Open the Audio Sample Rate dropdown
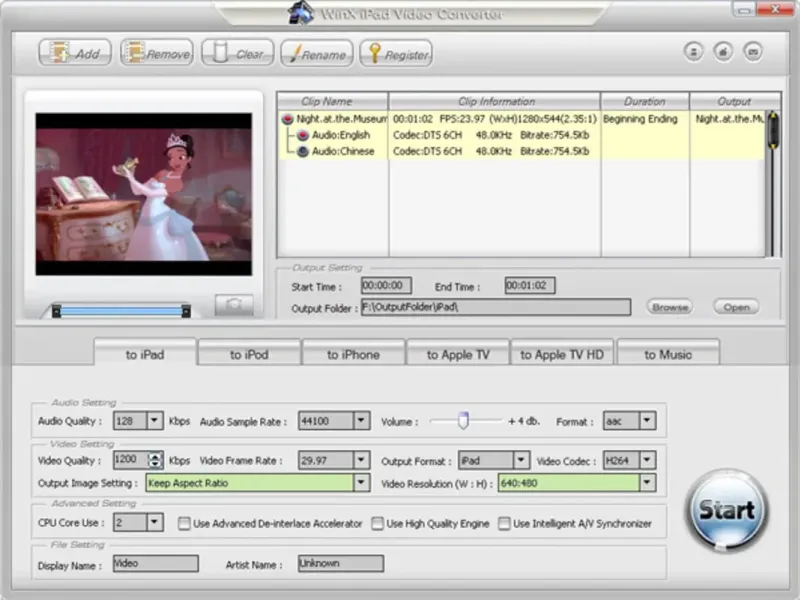 click(x=361, y=421)
